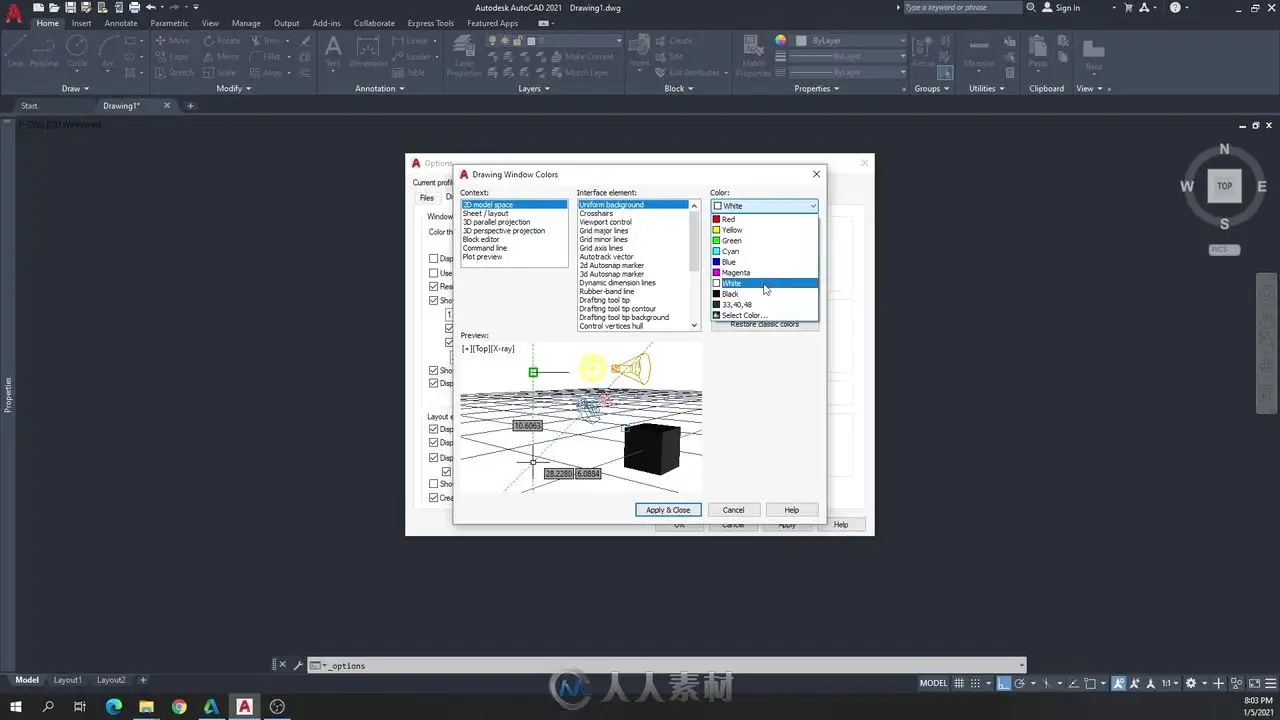This screenshot has height=720, width=1280.
Task: Switch to the Annotate ribbon tab
Action: tap(121, 23)
